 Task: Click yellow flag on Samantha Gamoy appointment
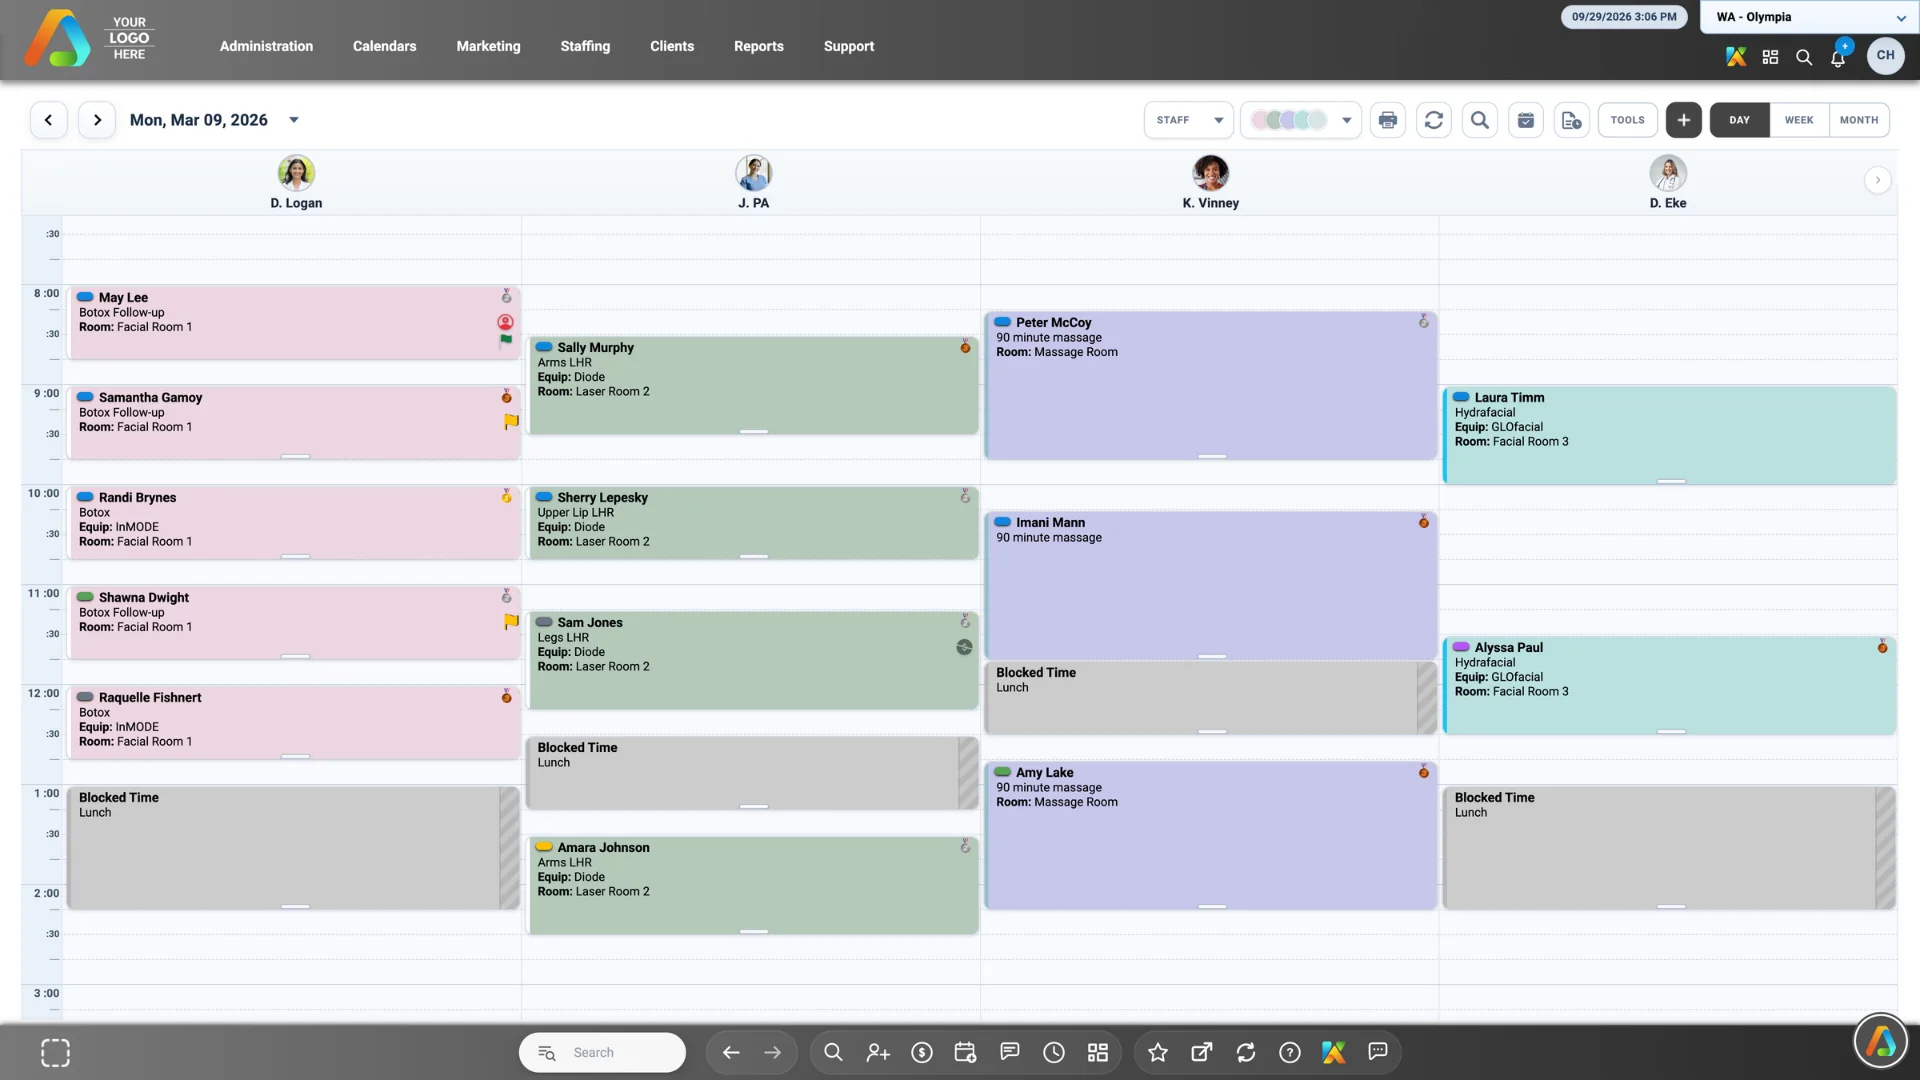click(511, 421)
